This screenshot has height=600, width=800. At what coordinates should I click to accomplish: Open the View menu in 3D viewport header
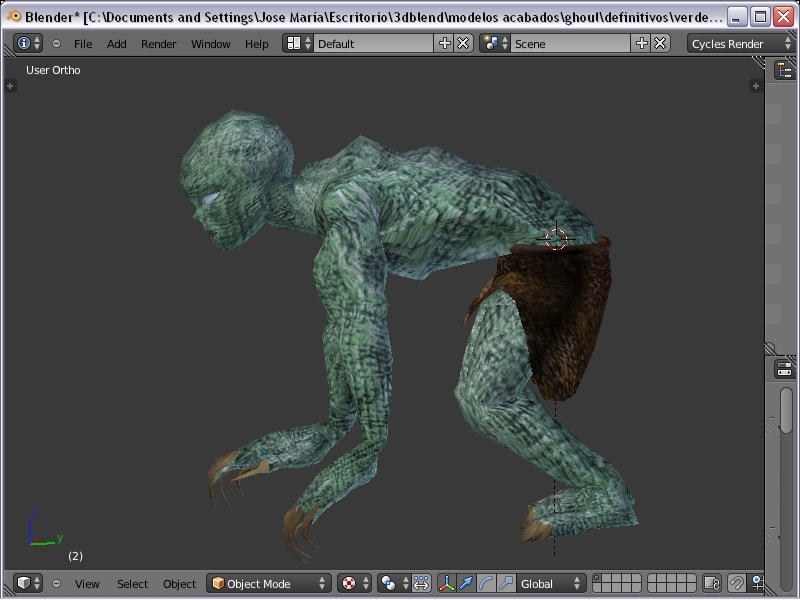point(87,584)
